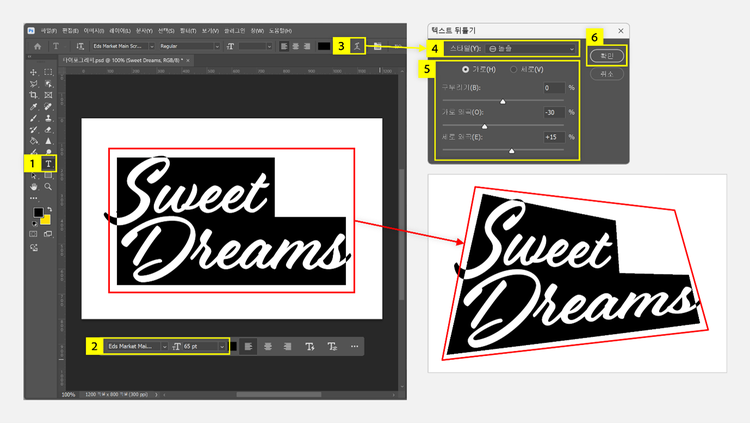This screenshot has width=750, height=423.
Task: Right-align text in the floating taskbar
Action: [x=287, y=346]
